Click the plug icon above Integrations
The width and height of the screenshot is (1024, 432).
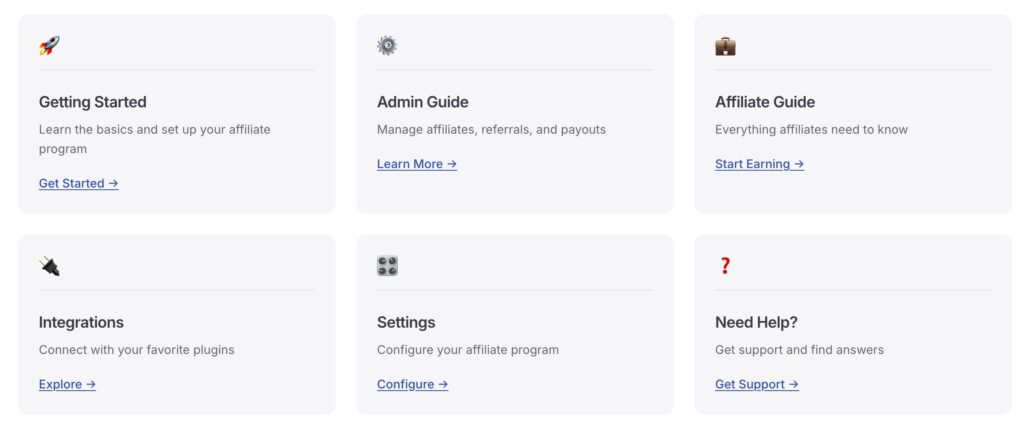[x=49, y=266]
